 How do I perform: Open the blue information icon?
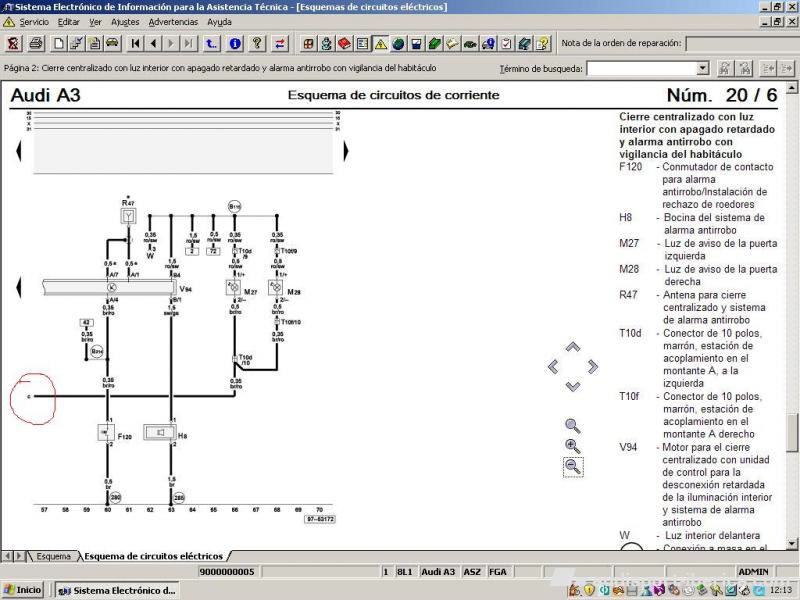235,43
